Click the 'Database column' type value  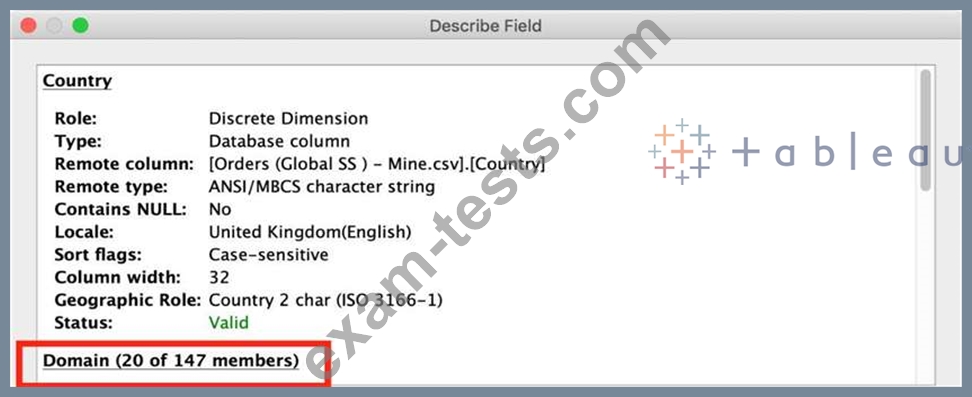click(x=279, y=141)
